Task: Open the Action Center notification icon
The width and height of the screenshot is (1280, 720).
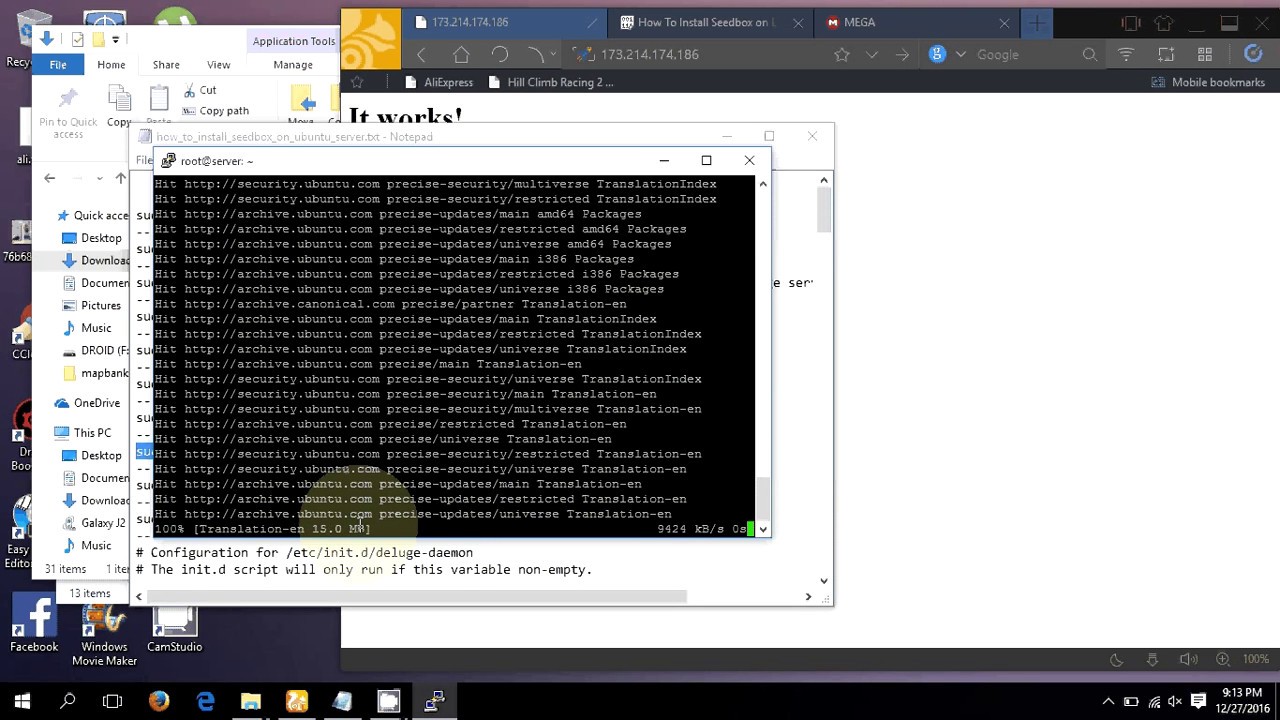Action: [x=1198, y=701]
